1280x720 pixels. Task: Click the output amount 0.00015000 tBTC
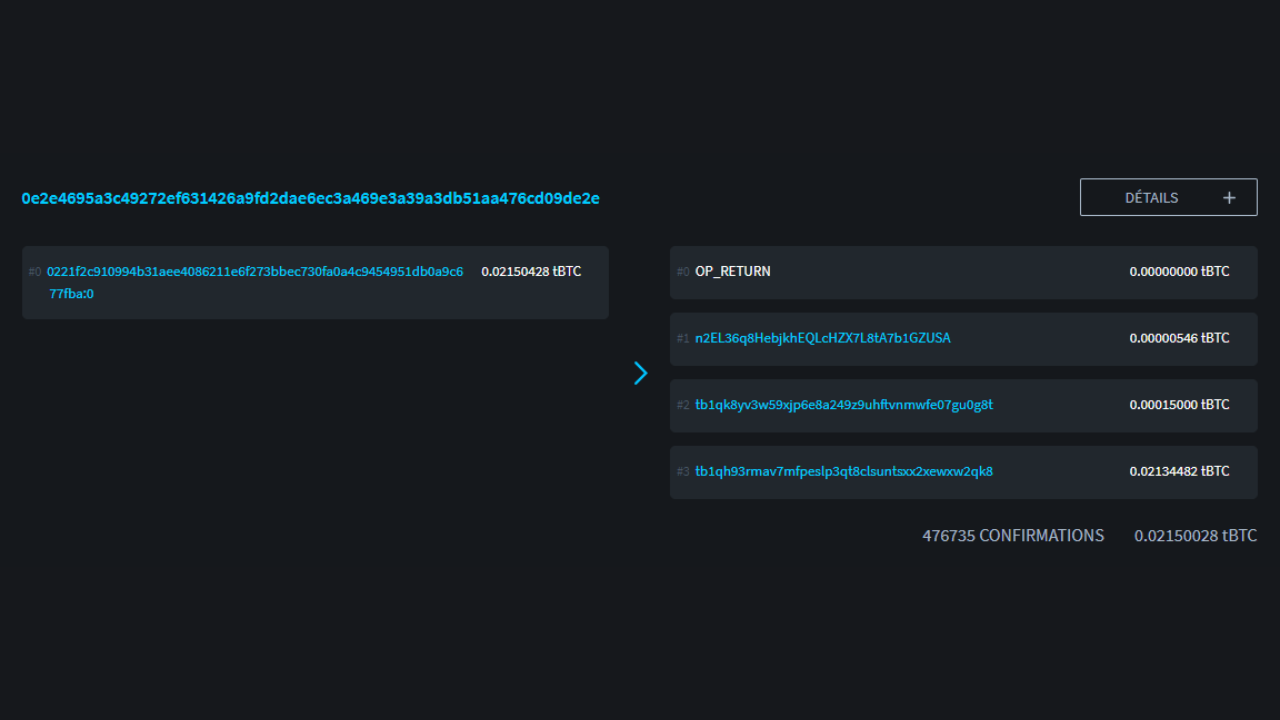[x=1179, y=405]
